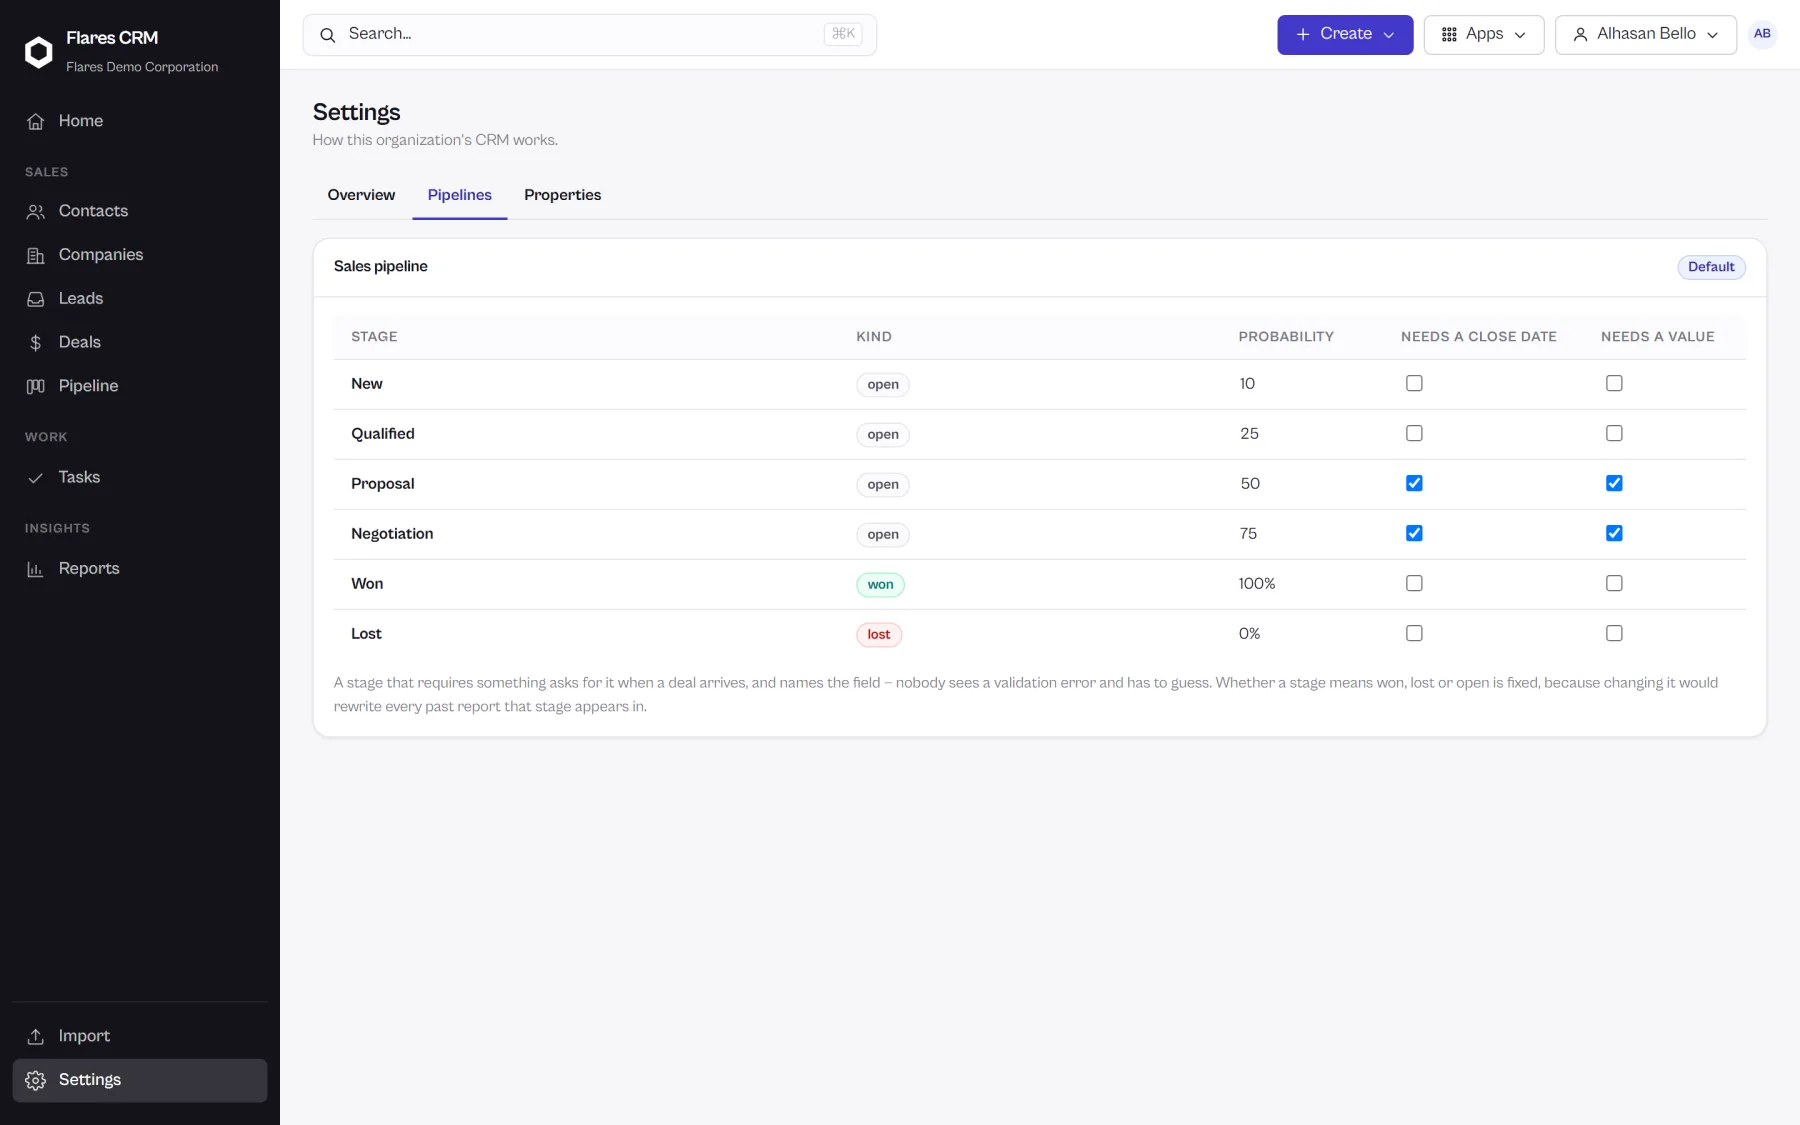Click the Negotiation stage name

[x=392, y=534]
